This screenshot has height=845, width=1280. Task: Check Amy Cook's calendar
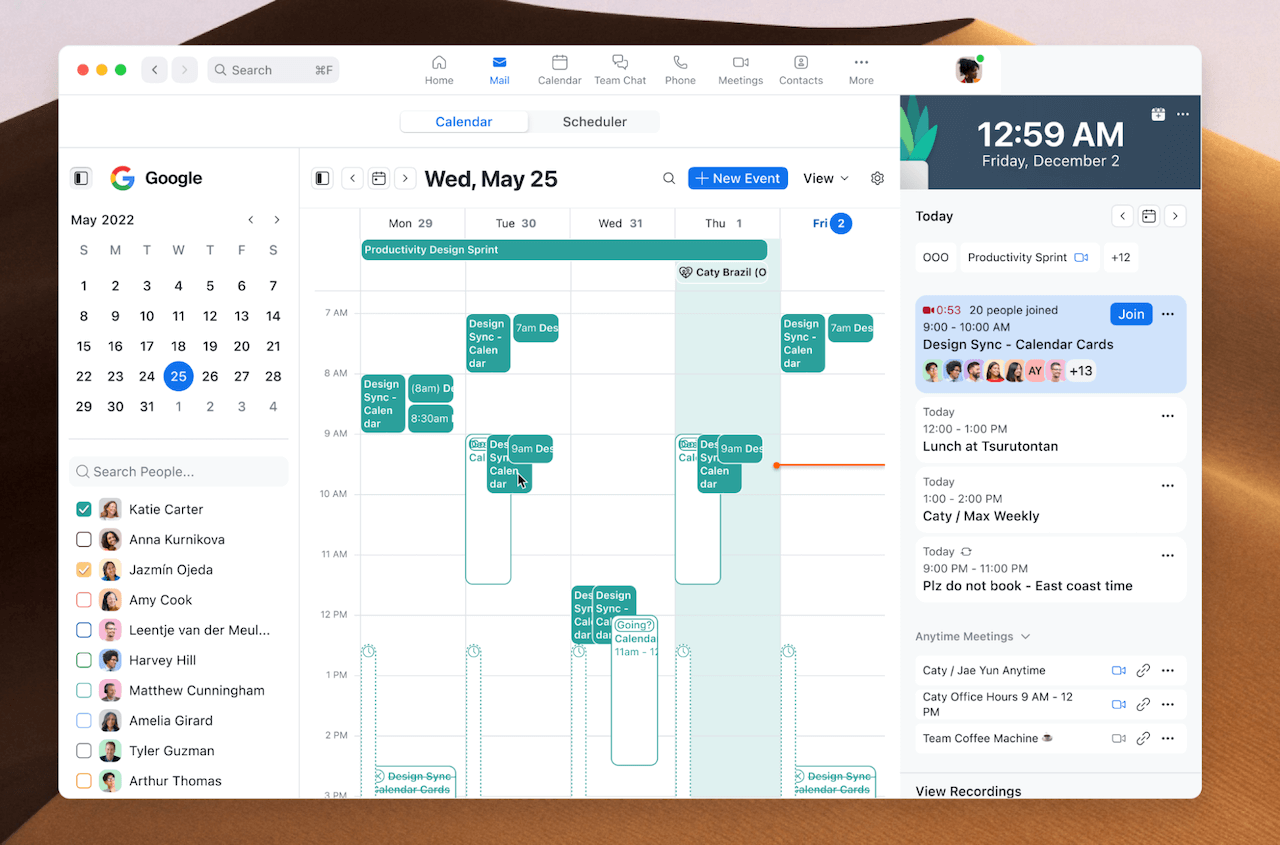(x=84, y=600)
